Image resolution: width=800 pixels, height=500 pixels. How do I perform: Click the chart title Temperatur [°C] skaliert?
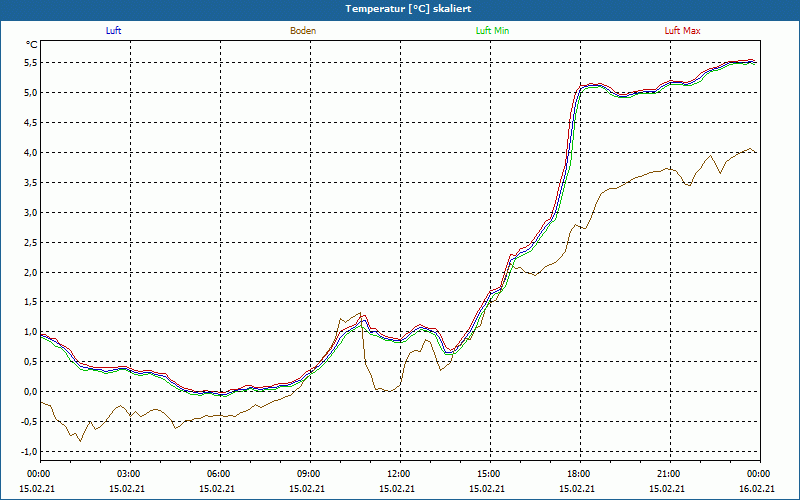pos(408,9)
